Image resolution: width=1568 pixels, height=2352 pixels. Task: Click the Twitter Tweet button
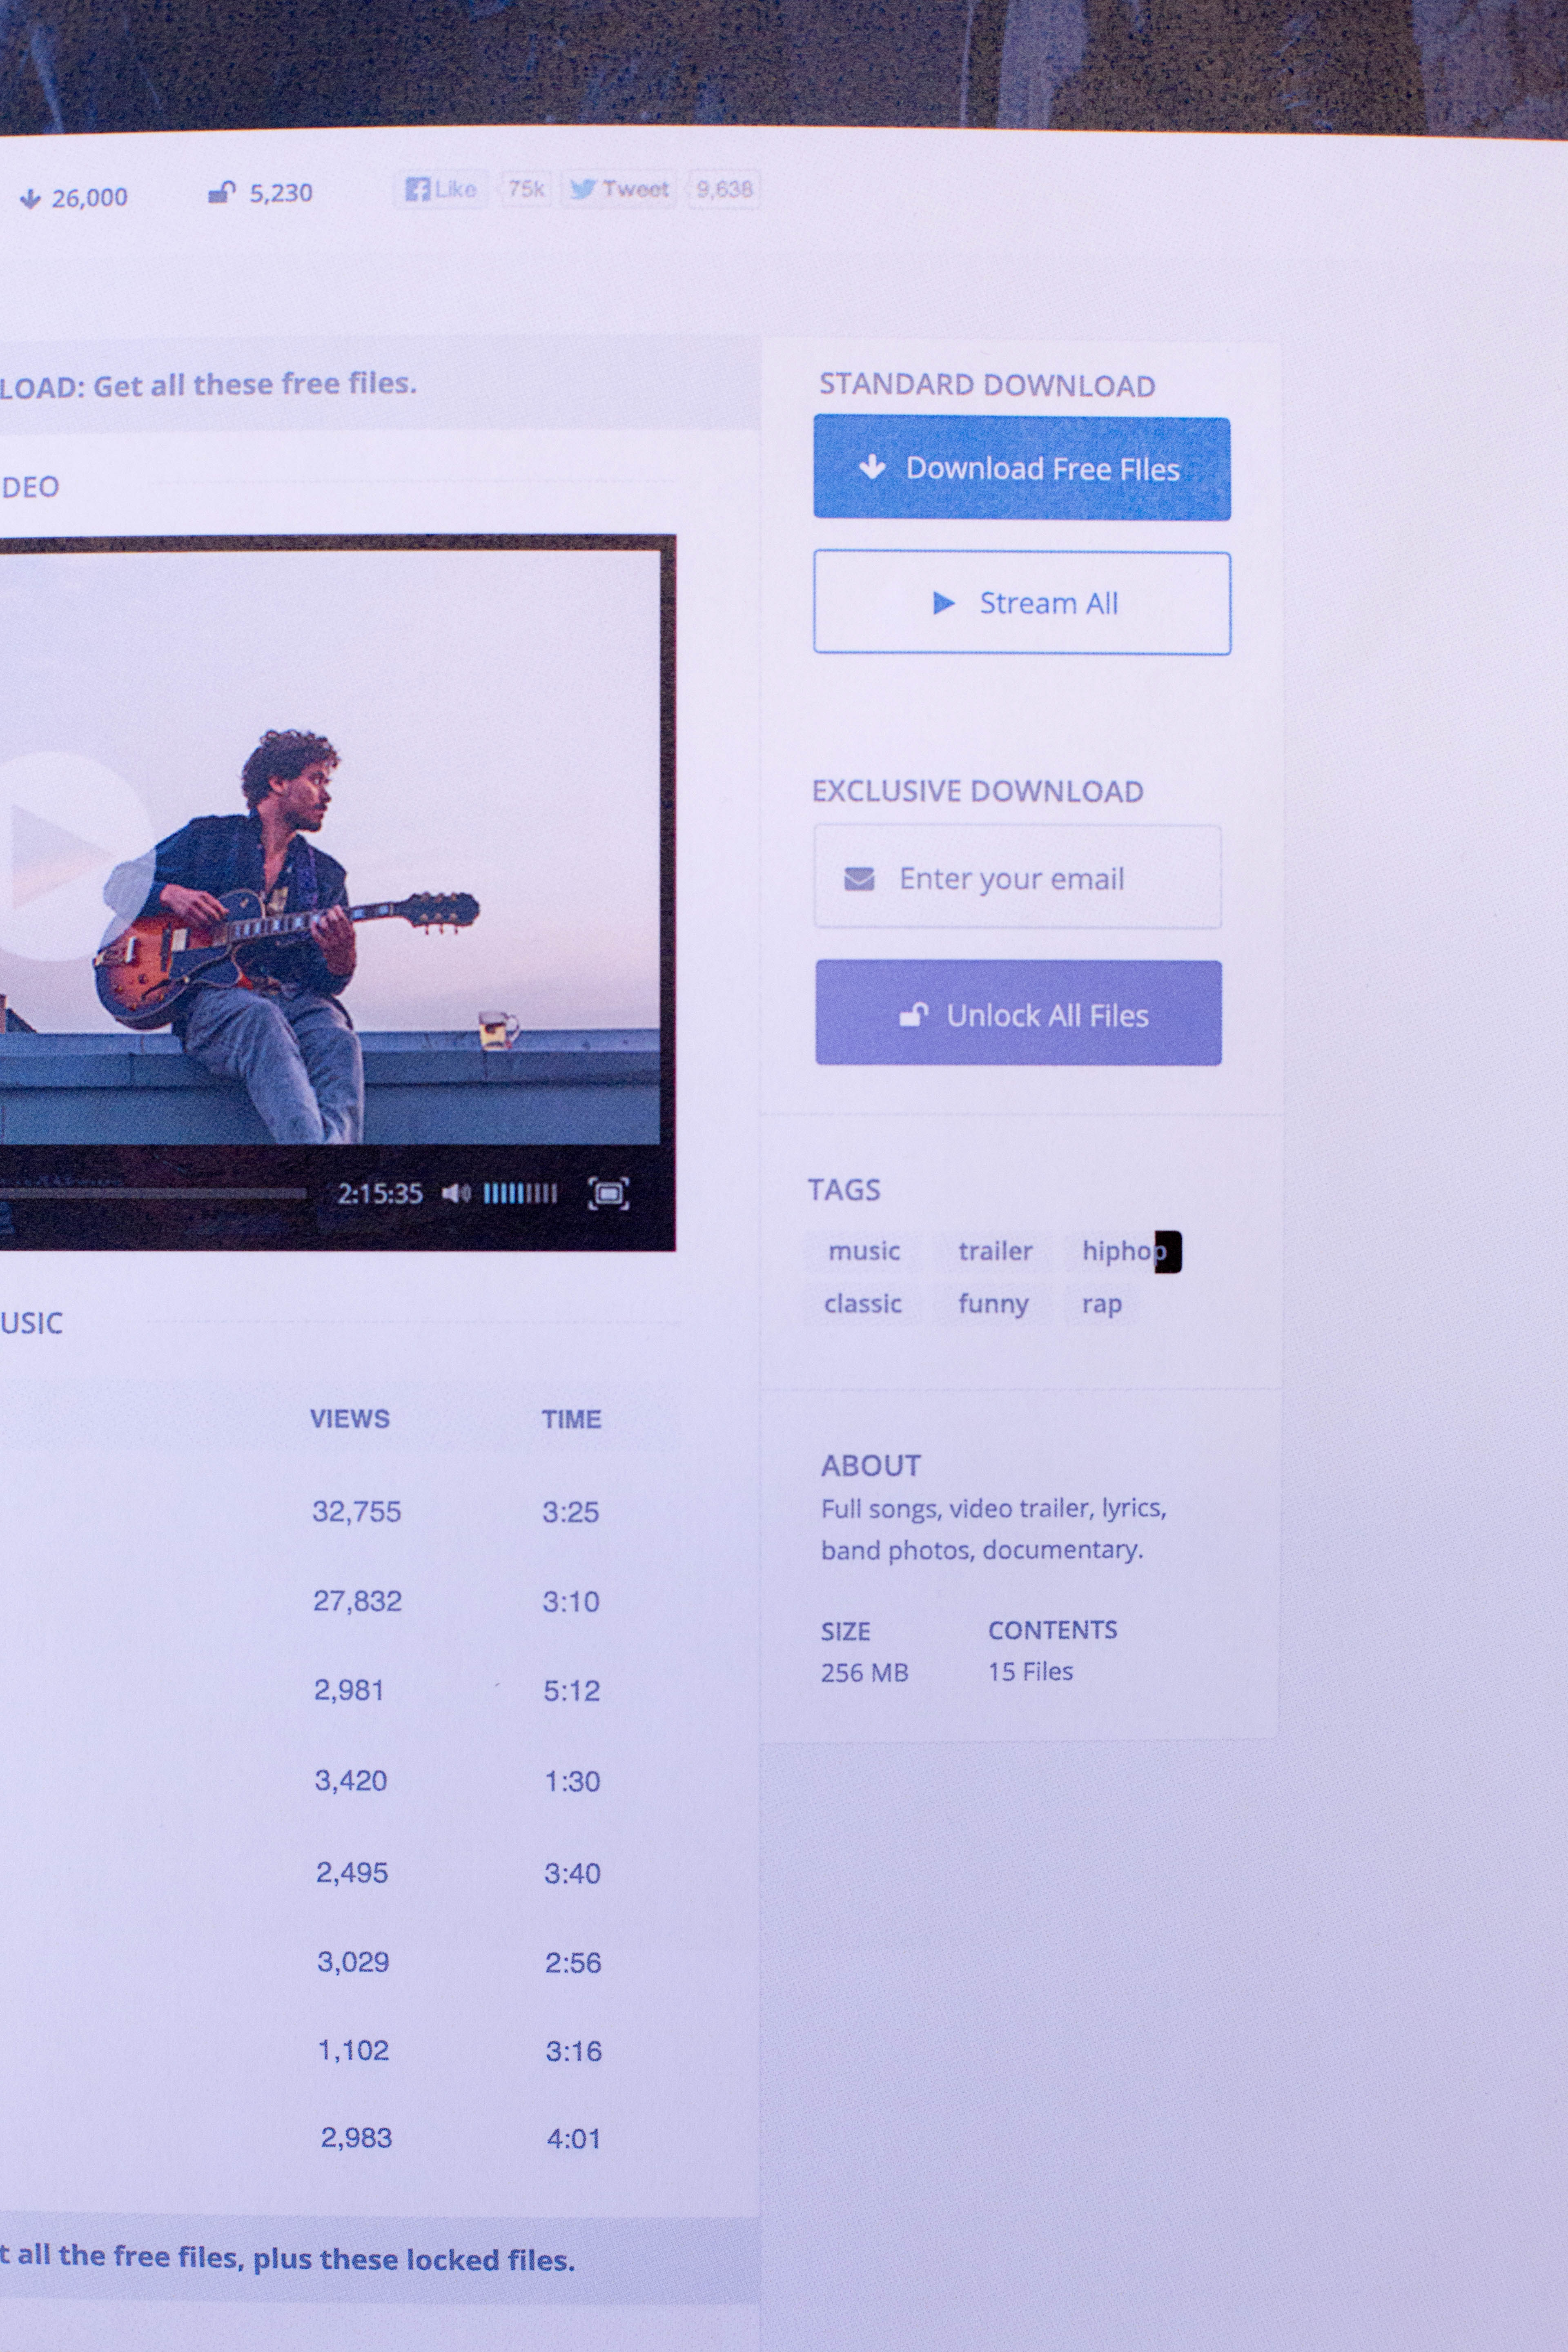click(x=620, y=189)
